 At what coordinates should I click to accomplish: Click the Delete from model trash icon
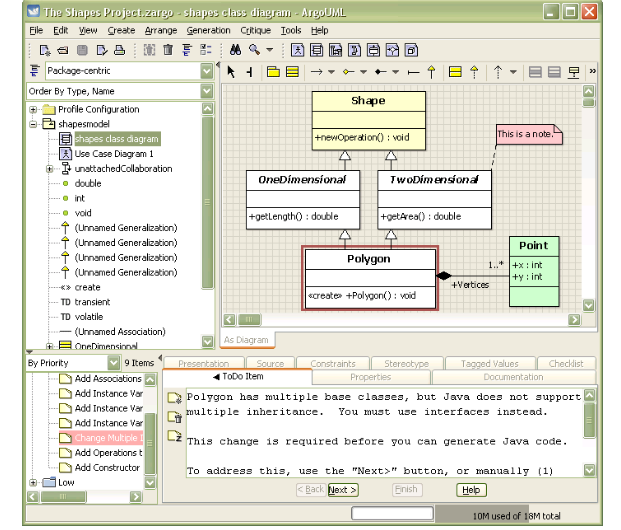click(x=168, y=50)
